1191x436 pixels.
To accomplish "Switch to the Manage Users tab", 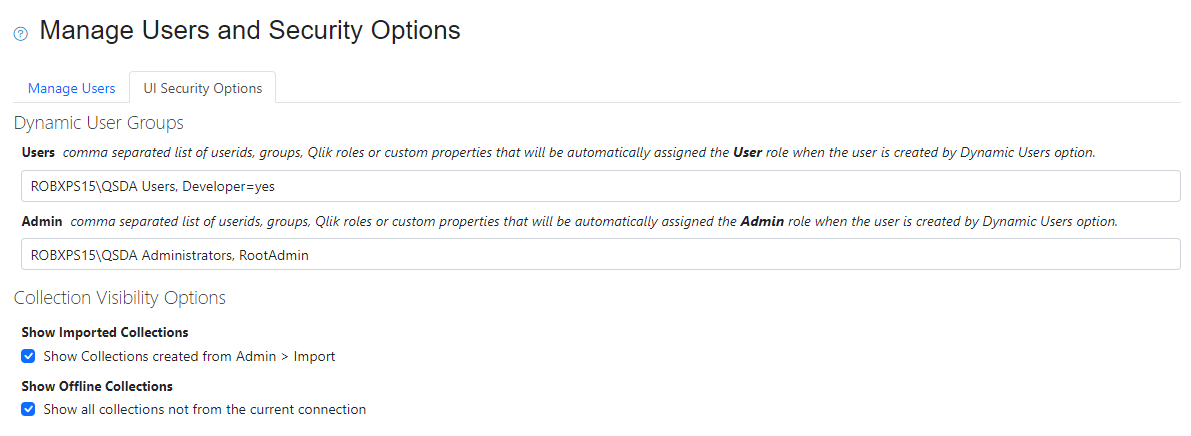I will (71, 88).
